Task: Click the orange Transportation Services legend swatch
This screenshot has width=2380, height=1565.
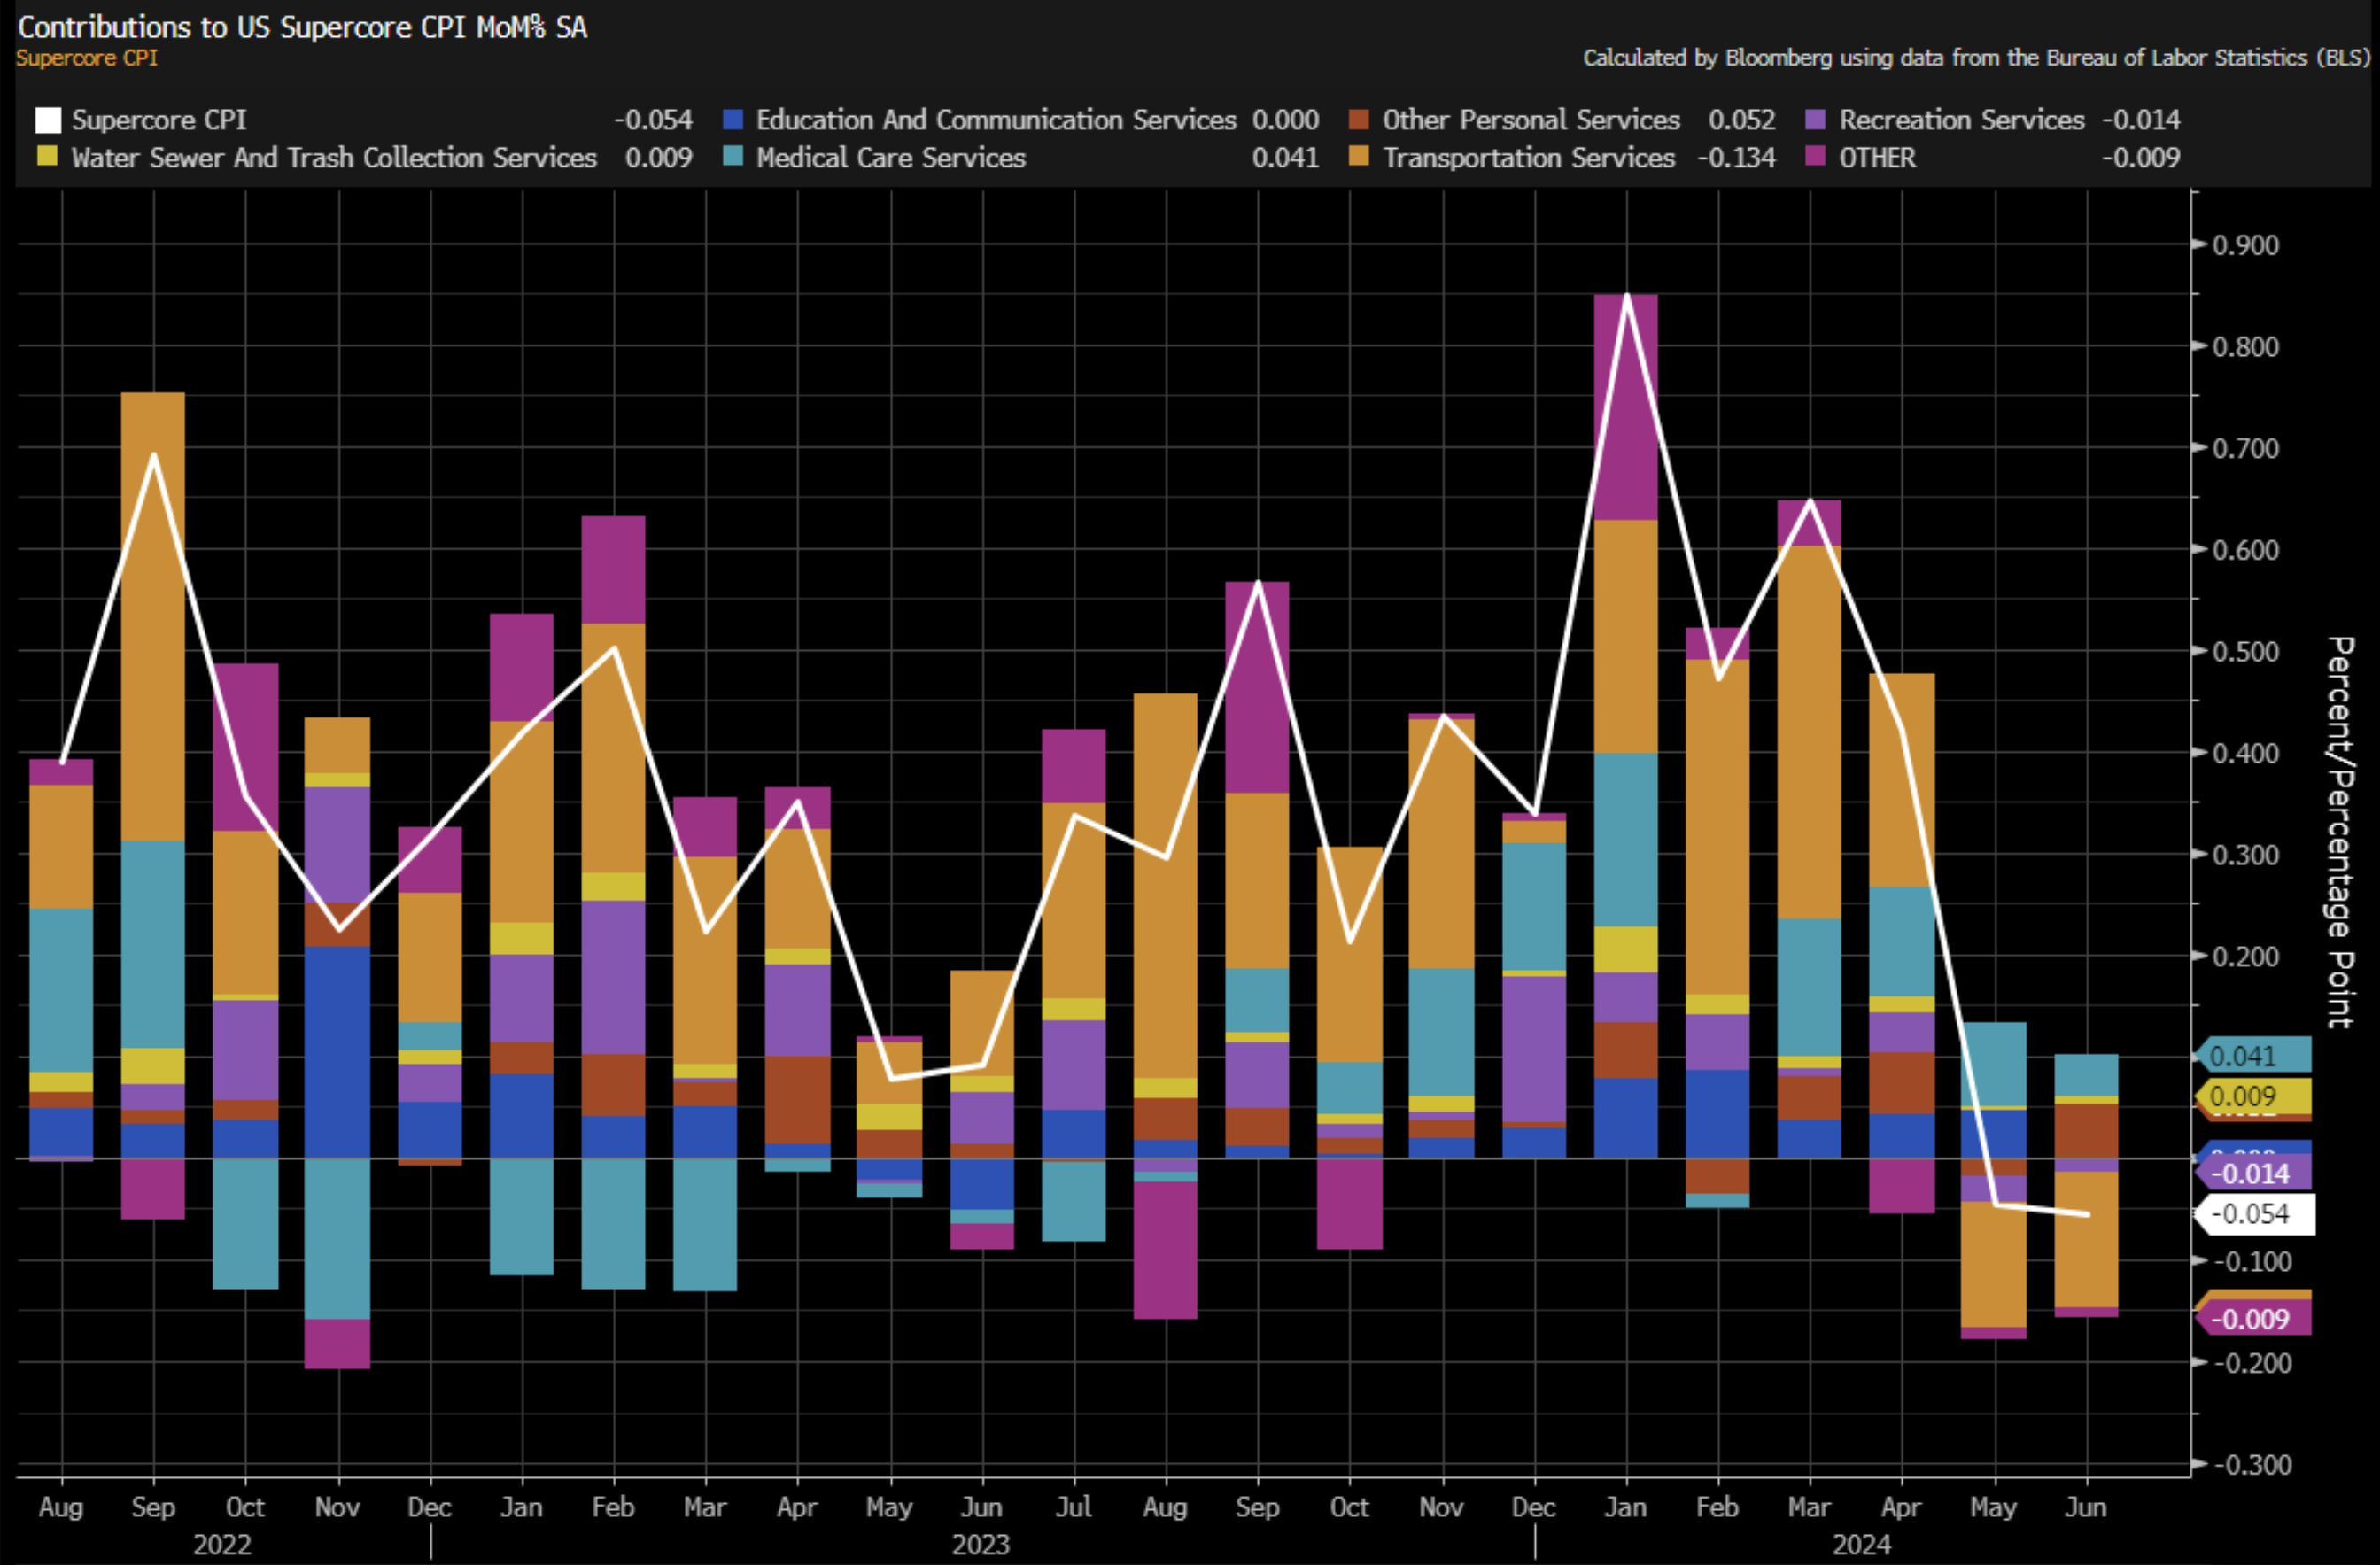Action: [x=1358, y=157]
